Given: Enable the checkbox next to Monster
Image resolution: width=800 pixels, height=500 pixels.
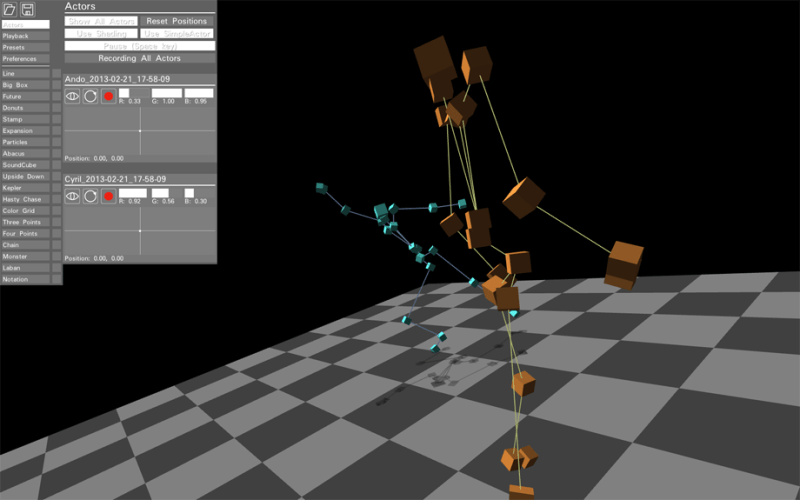Looking at the screenshot, I should coord(56,256).
